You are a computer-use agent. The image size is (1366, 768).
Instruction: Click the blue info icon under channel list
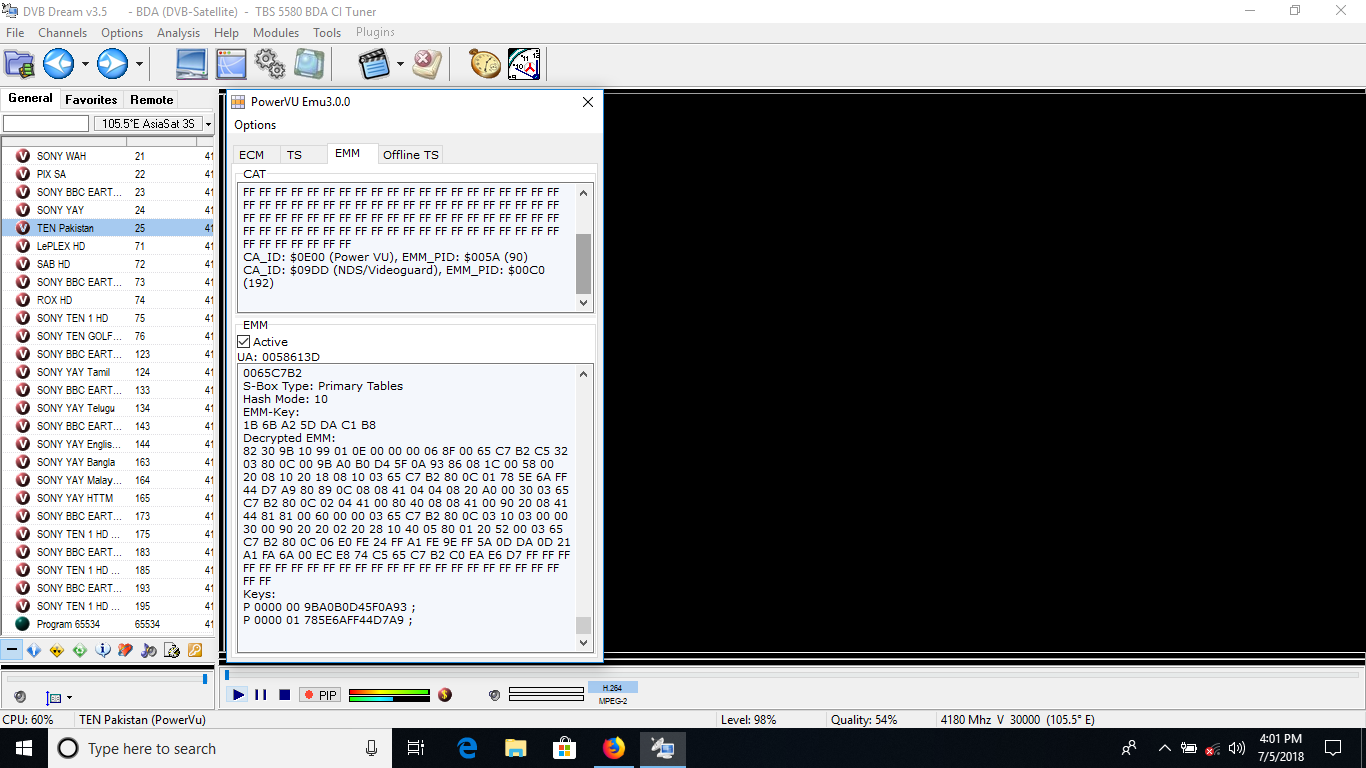point(102,650)
